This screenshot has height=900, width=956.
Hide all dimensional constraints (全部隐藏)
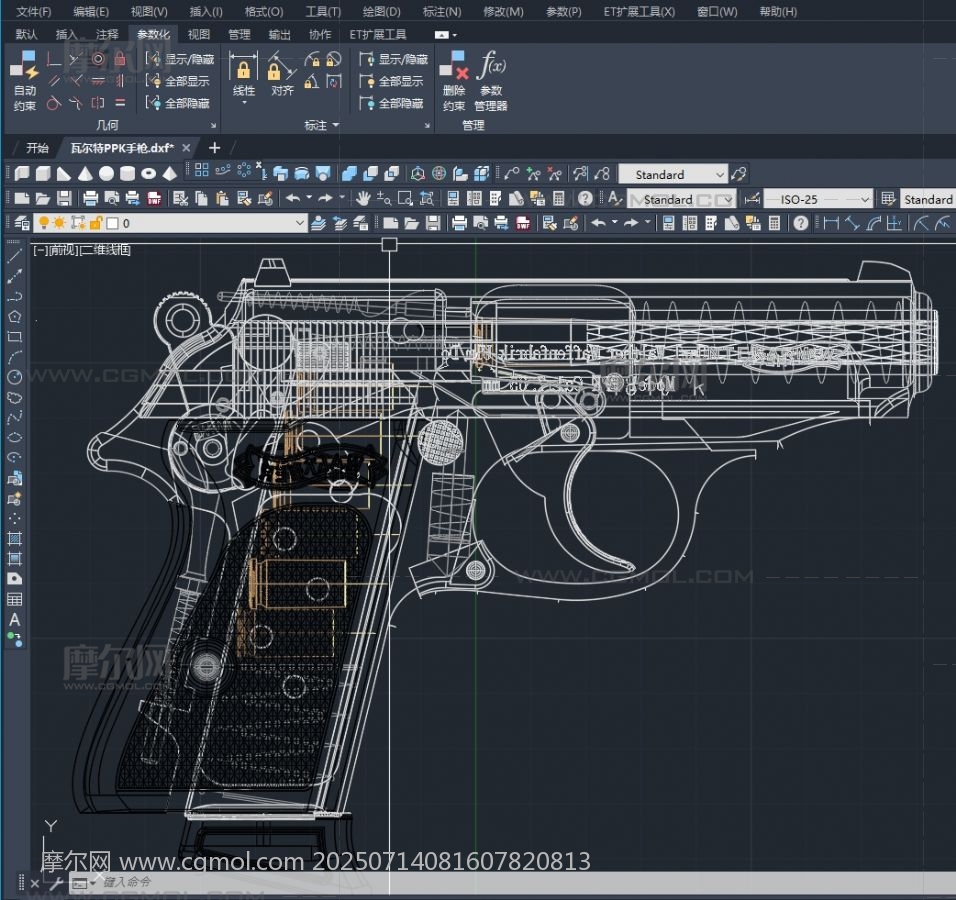click(392, 103)
